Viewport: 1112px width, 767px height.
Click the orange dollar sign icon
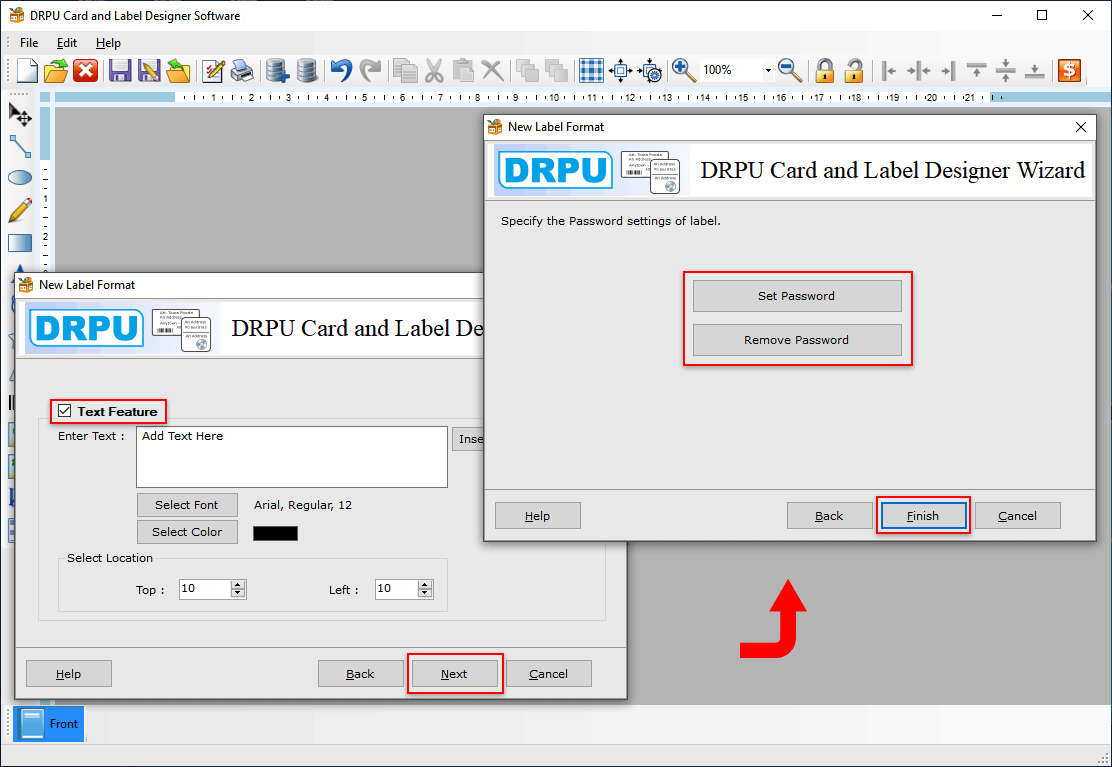(1069, 70)
